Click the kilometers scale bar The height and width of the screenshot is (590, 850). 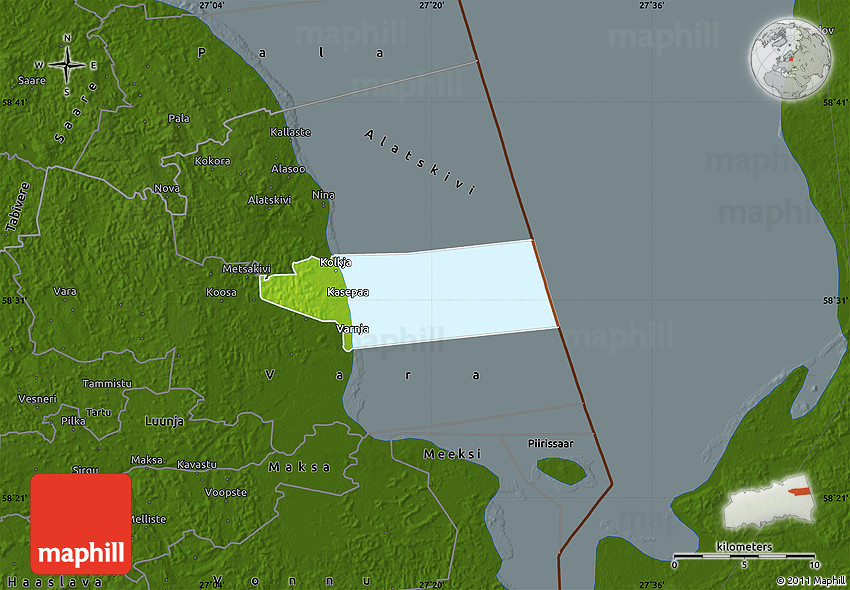(x=744, y=555)
